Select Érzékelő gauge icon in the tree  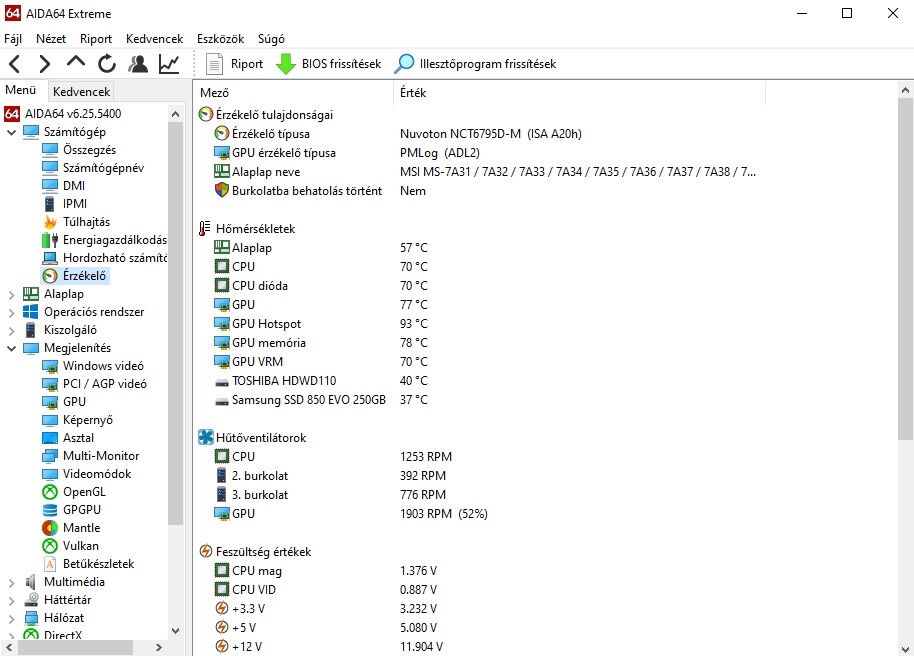click(x=50, y=276)
